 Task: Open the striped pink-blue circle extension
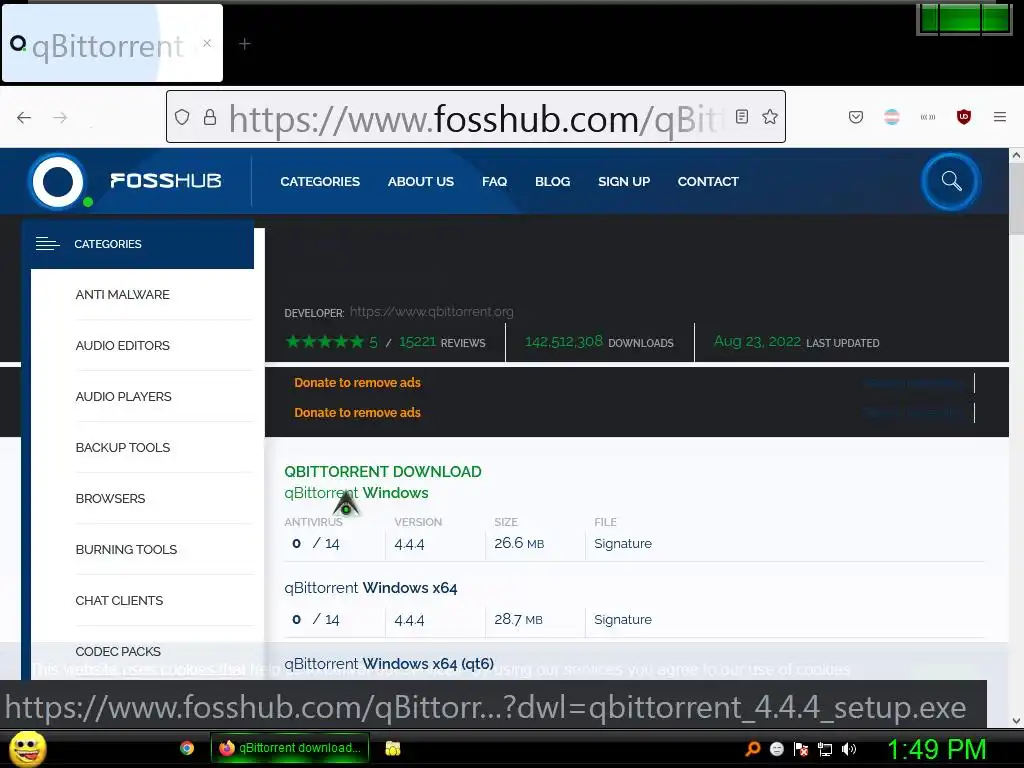pyautogui.click(x=891, y=117)
